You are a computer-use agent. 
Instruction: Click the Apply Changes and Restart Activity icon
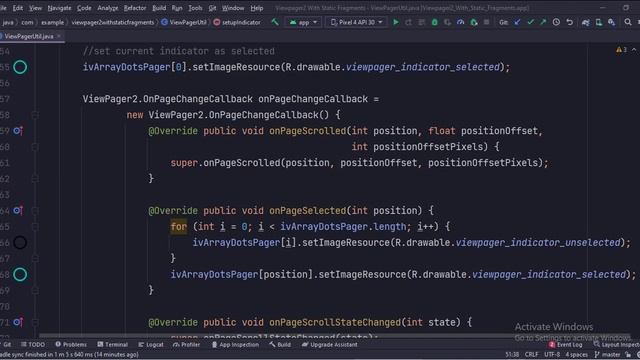pyautogui.click(x=409, y=22)
